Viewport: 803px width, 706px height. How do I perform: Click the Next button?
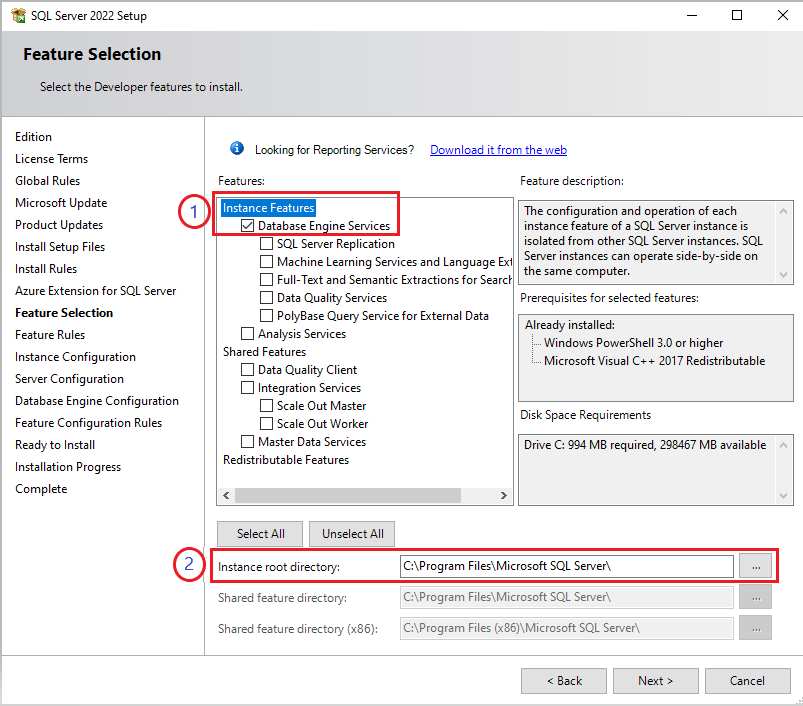[x=655, y=681]
